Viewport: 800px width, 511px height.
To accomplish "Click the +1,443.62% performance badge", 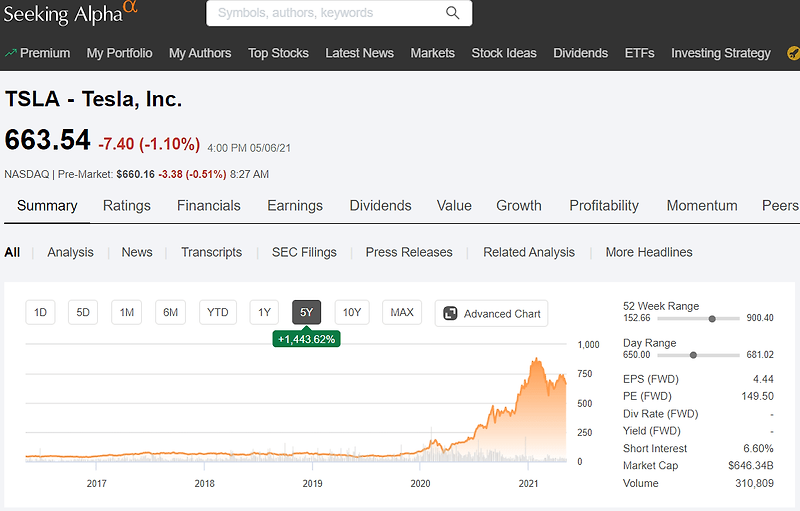I will coord(306,339).
